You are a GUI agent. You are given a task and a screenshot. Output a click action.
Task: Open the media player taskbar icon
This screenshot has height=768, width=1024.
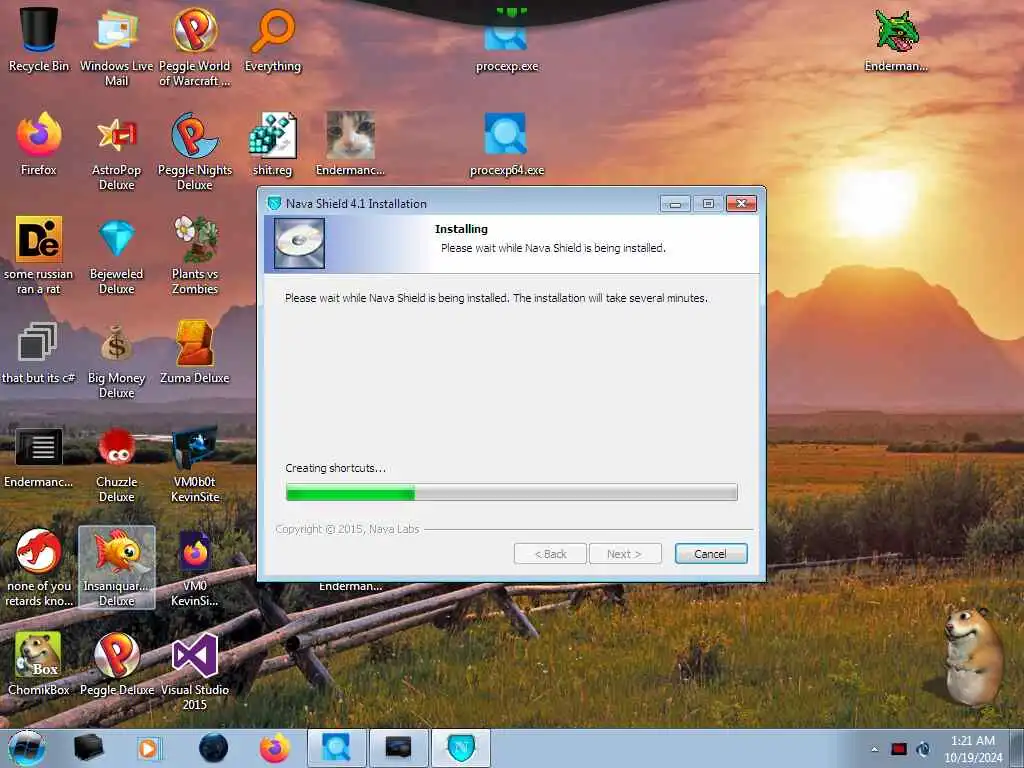tap(149, 748)
